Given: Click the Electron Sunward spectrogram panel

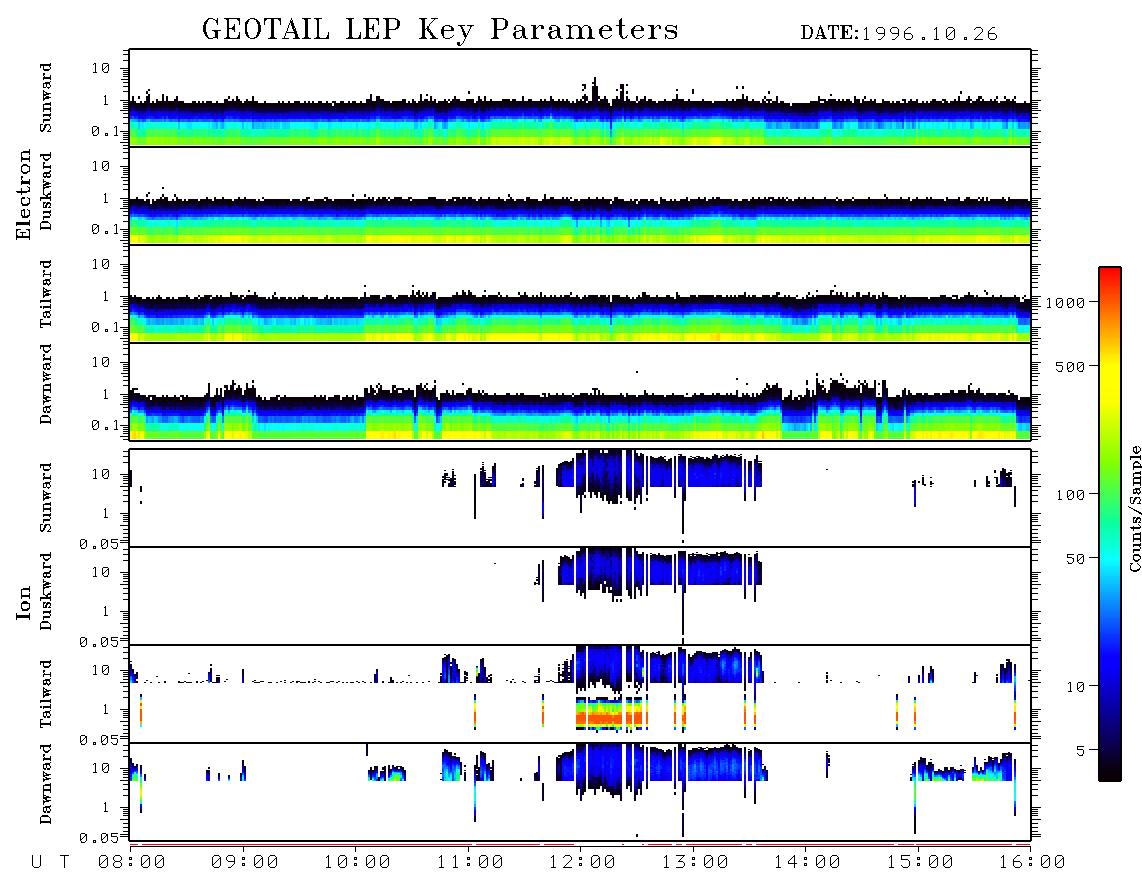Looking at the screenshot, I should click(580, 98).
